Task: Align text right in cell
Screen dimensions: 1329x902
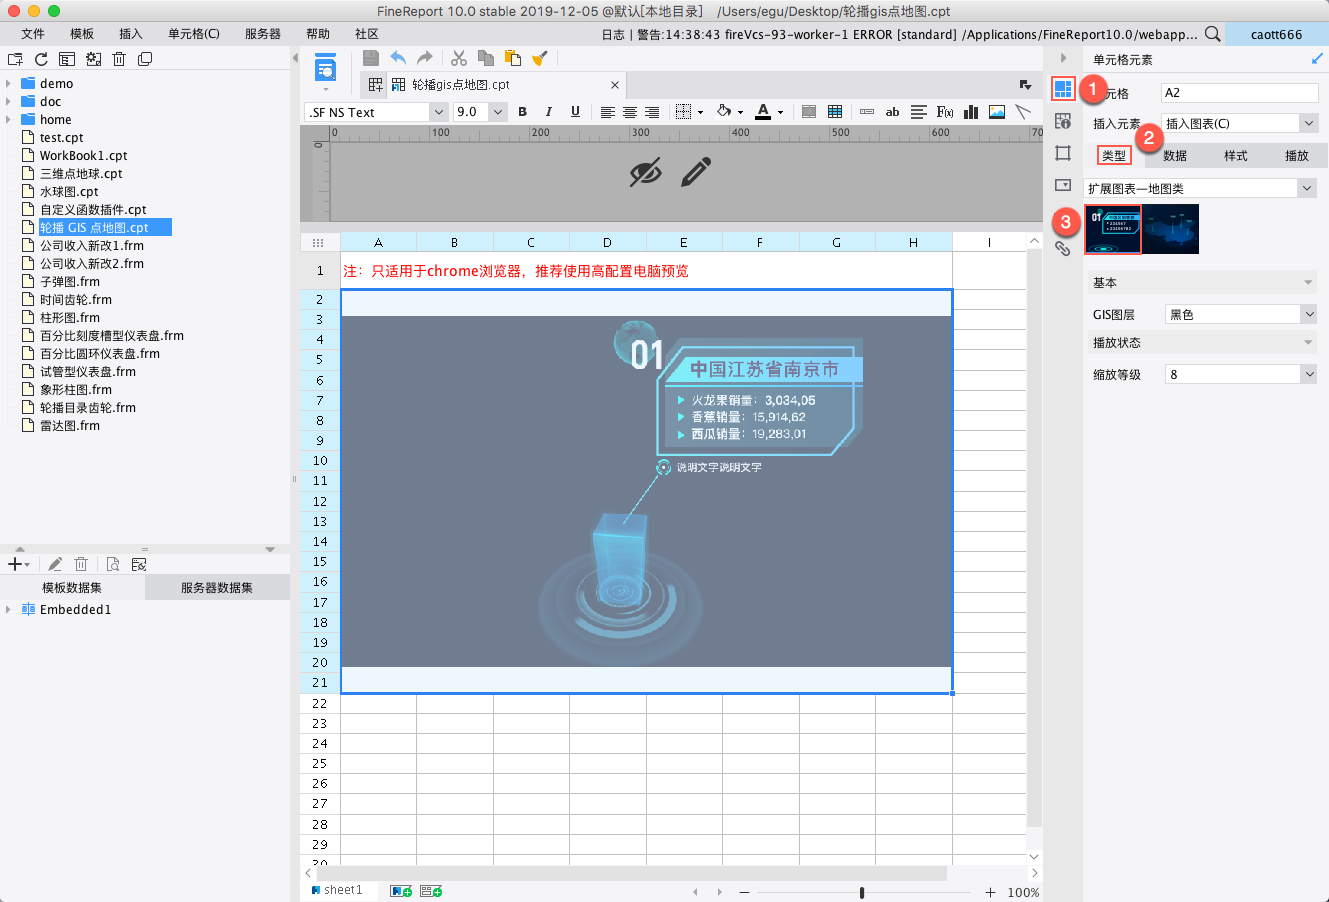Action: [x=652, y=112]
